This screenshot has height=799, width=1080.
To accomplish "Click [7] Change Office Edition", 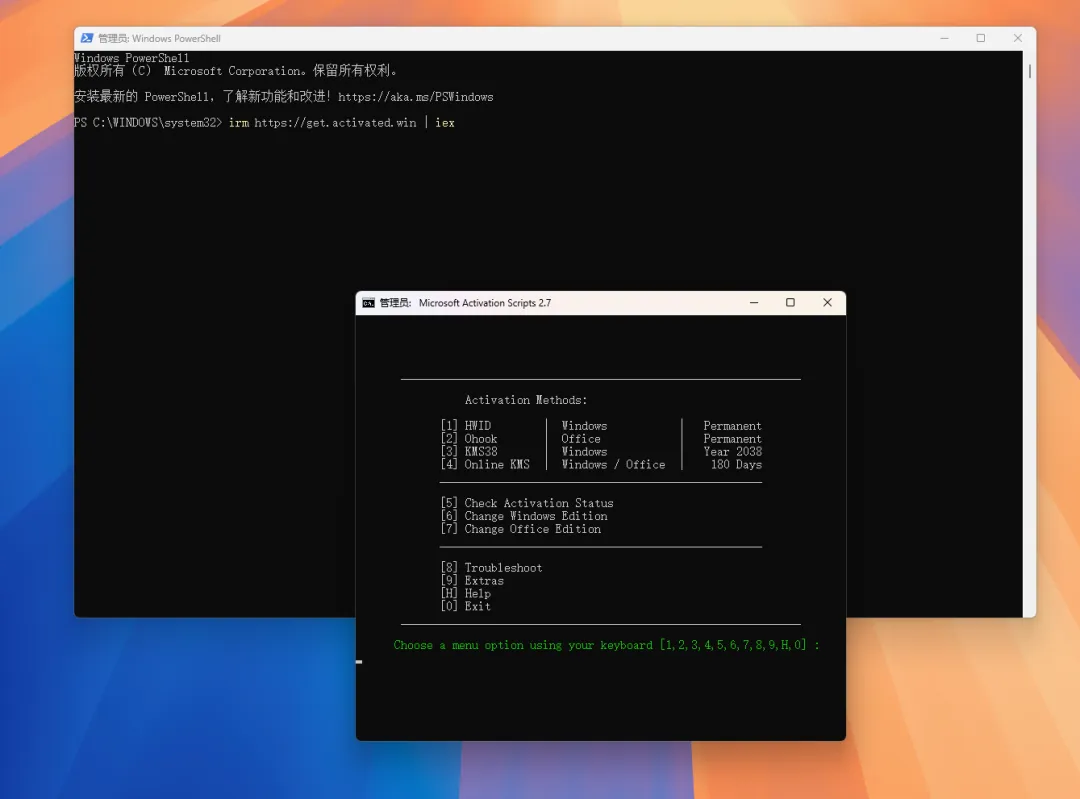I will [x=521, y=529].
